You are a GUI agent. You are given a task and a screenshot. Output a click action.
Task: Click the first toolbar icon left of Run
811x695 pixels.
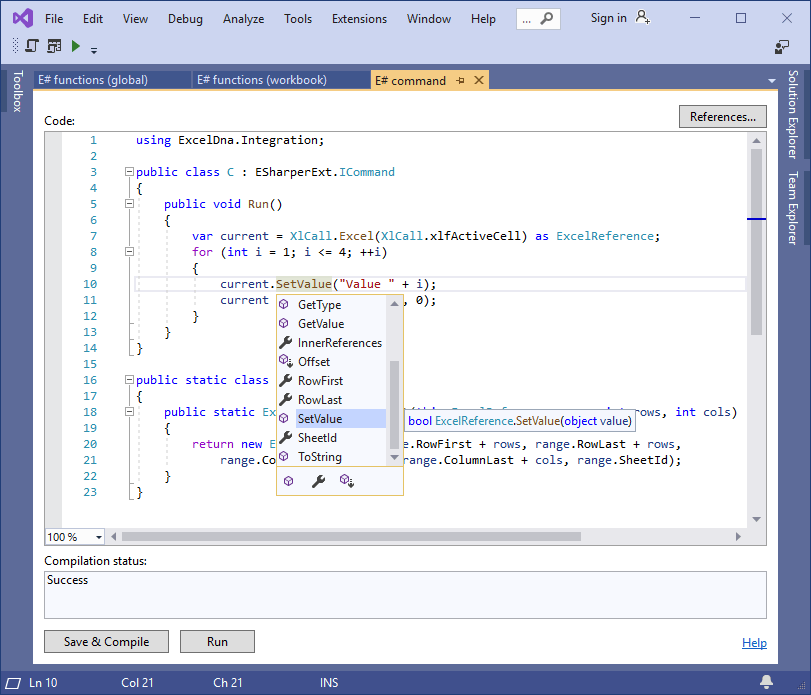[x=32, y=46]
